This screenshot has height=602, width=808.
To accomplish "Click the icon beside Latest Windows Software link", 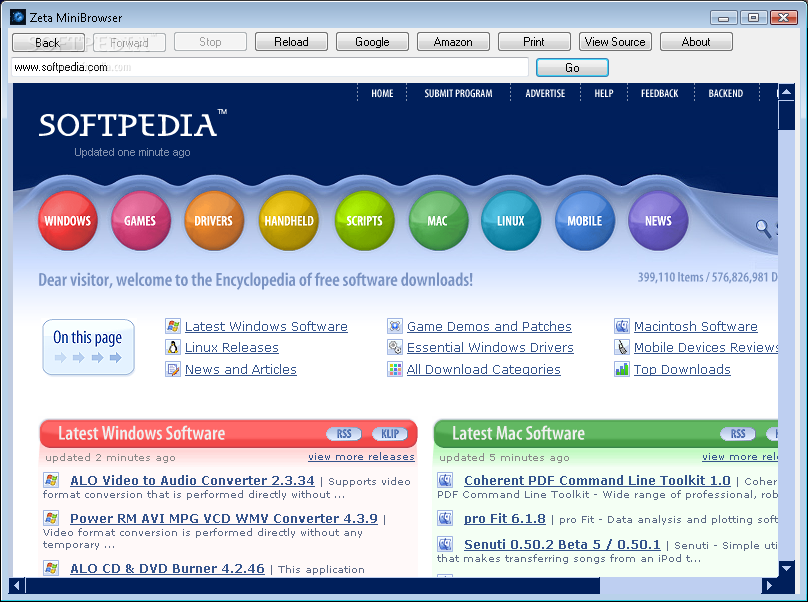I will (x=173, y=326).
